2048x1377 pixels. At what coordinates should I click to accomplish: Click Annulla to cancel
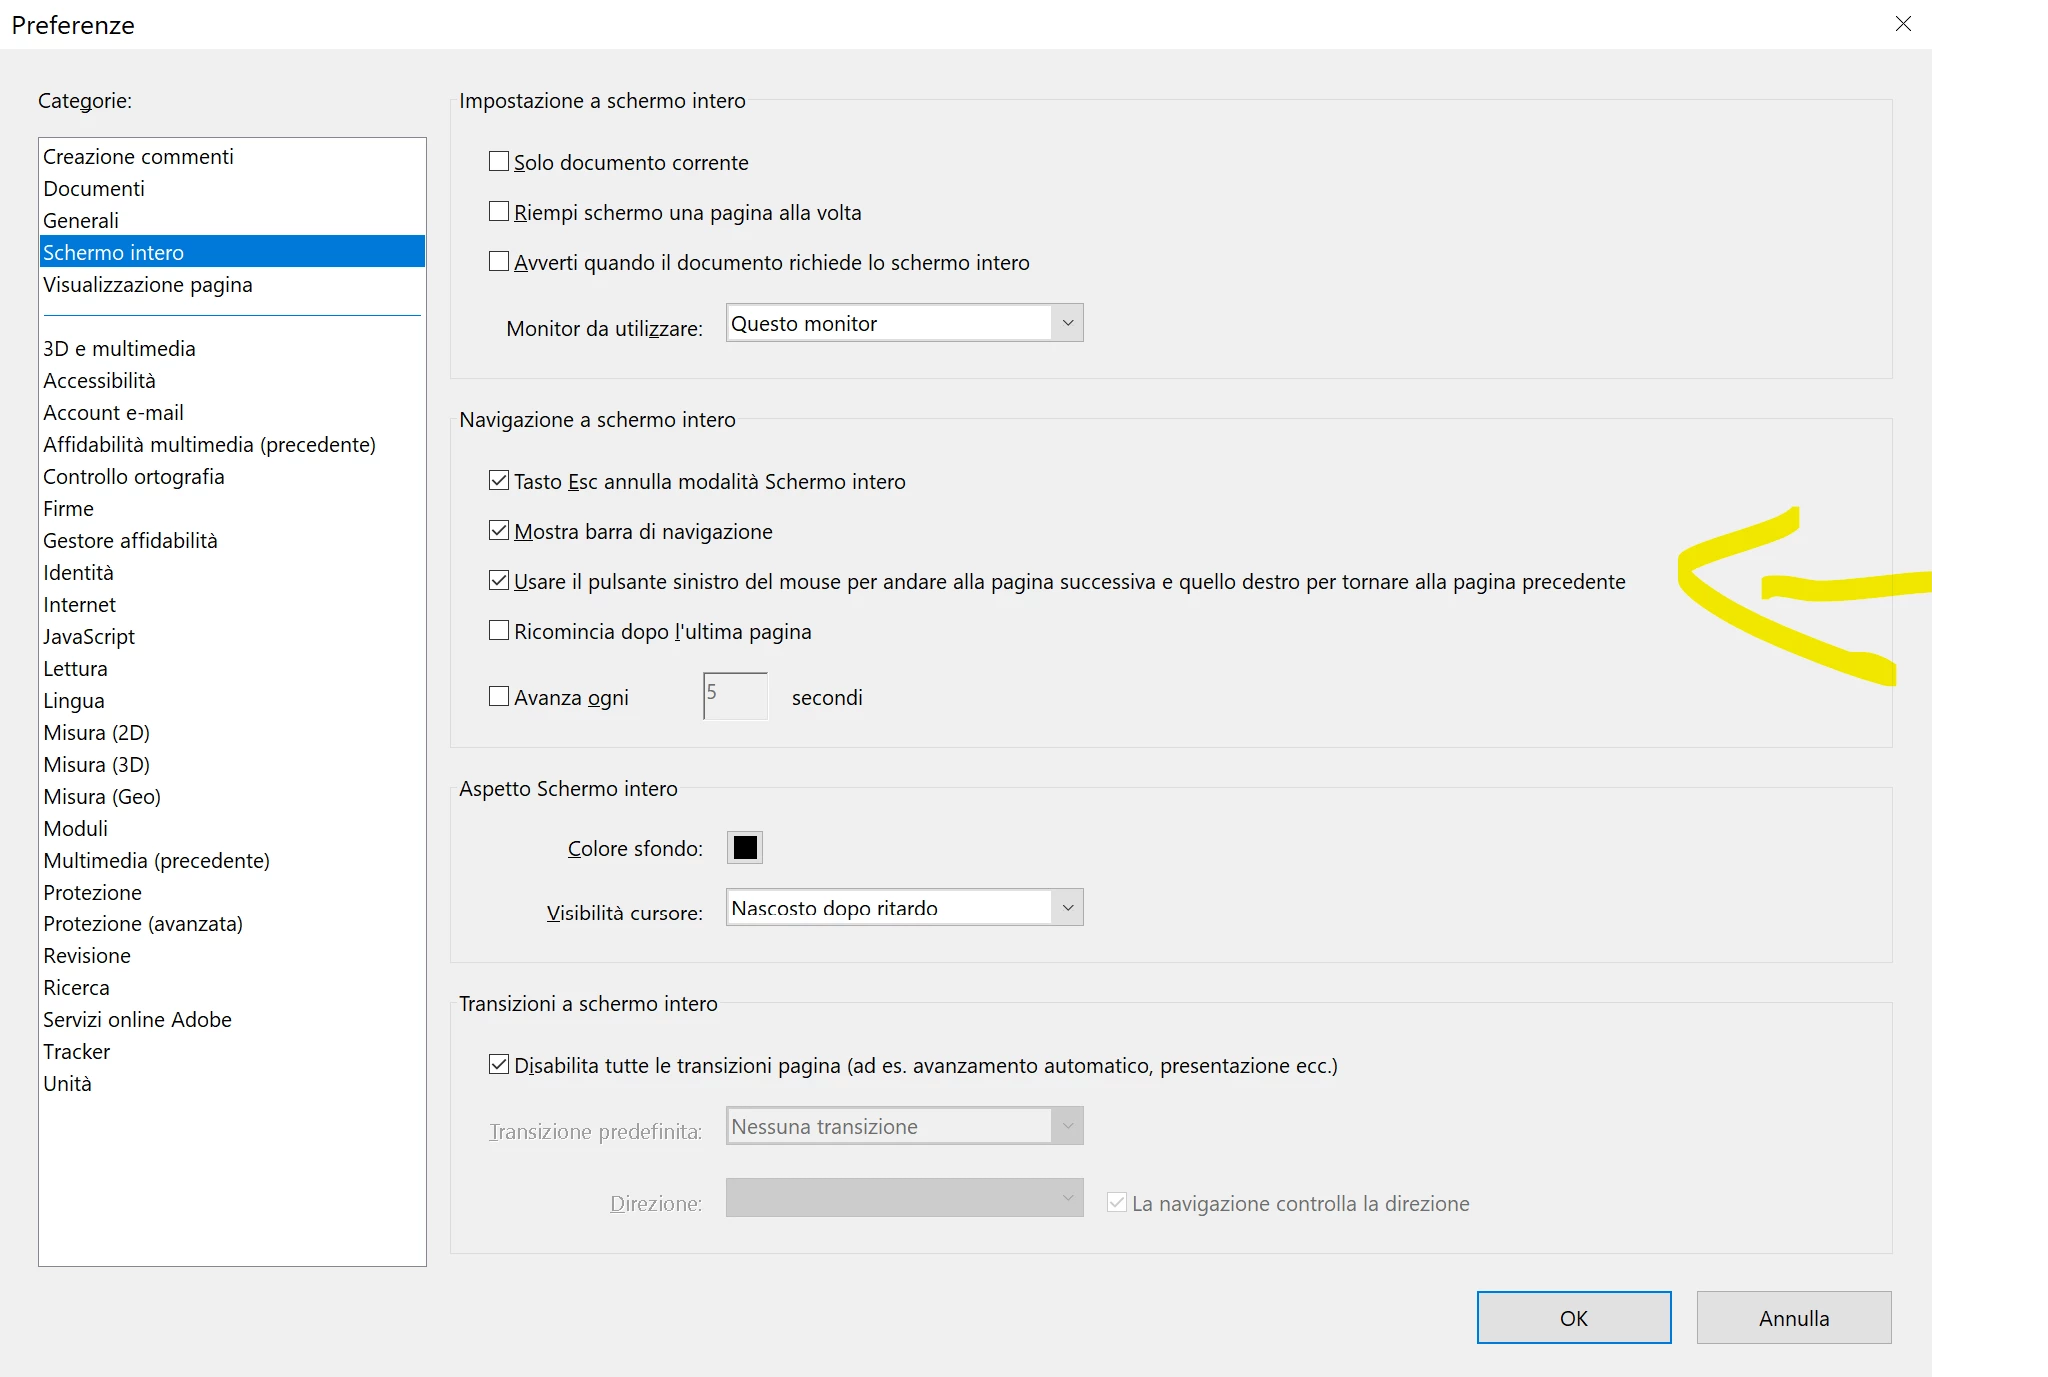click(1793, 1317)
